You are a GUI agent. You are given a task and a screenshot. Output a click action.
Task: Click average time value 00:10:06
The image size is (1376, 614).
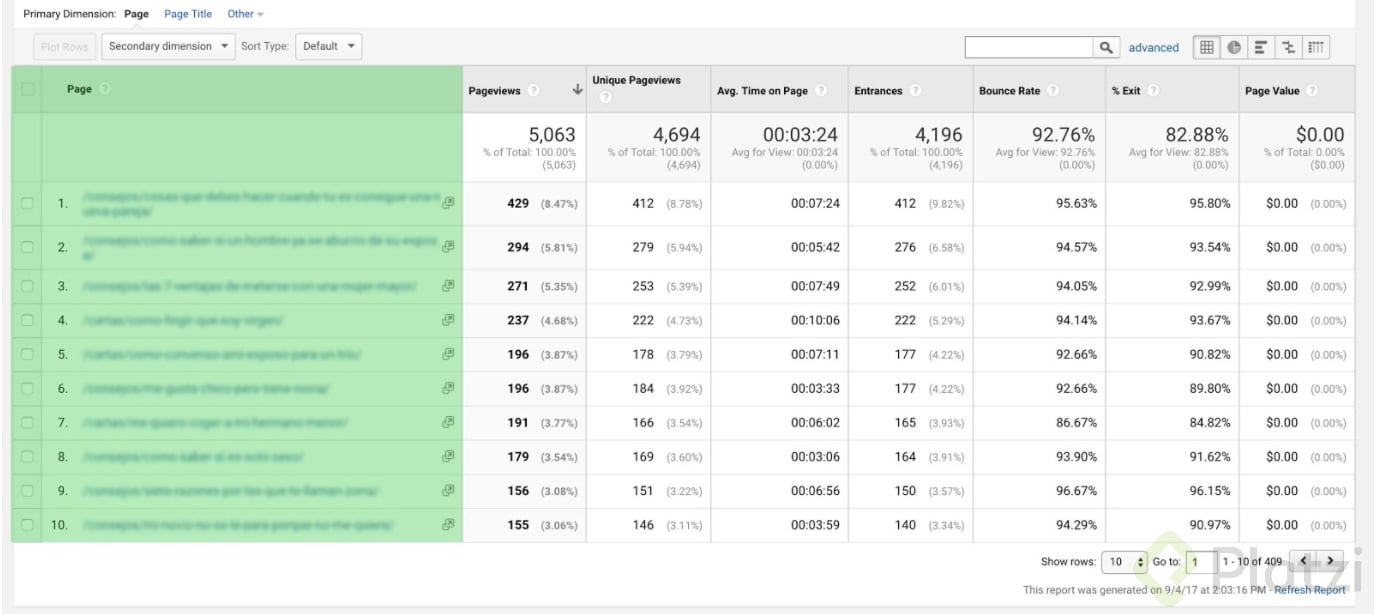click(x=815, y=320)
